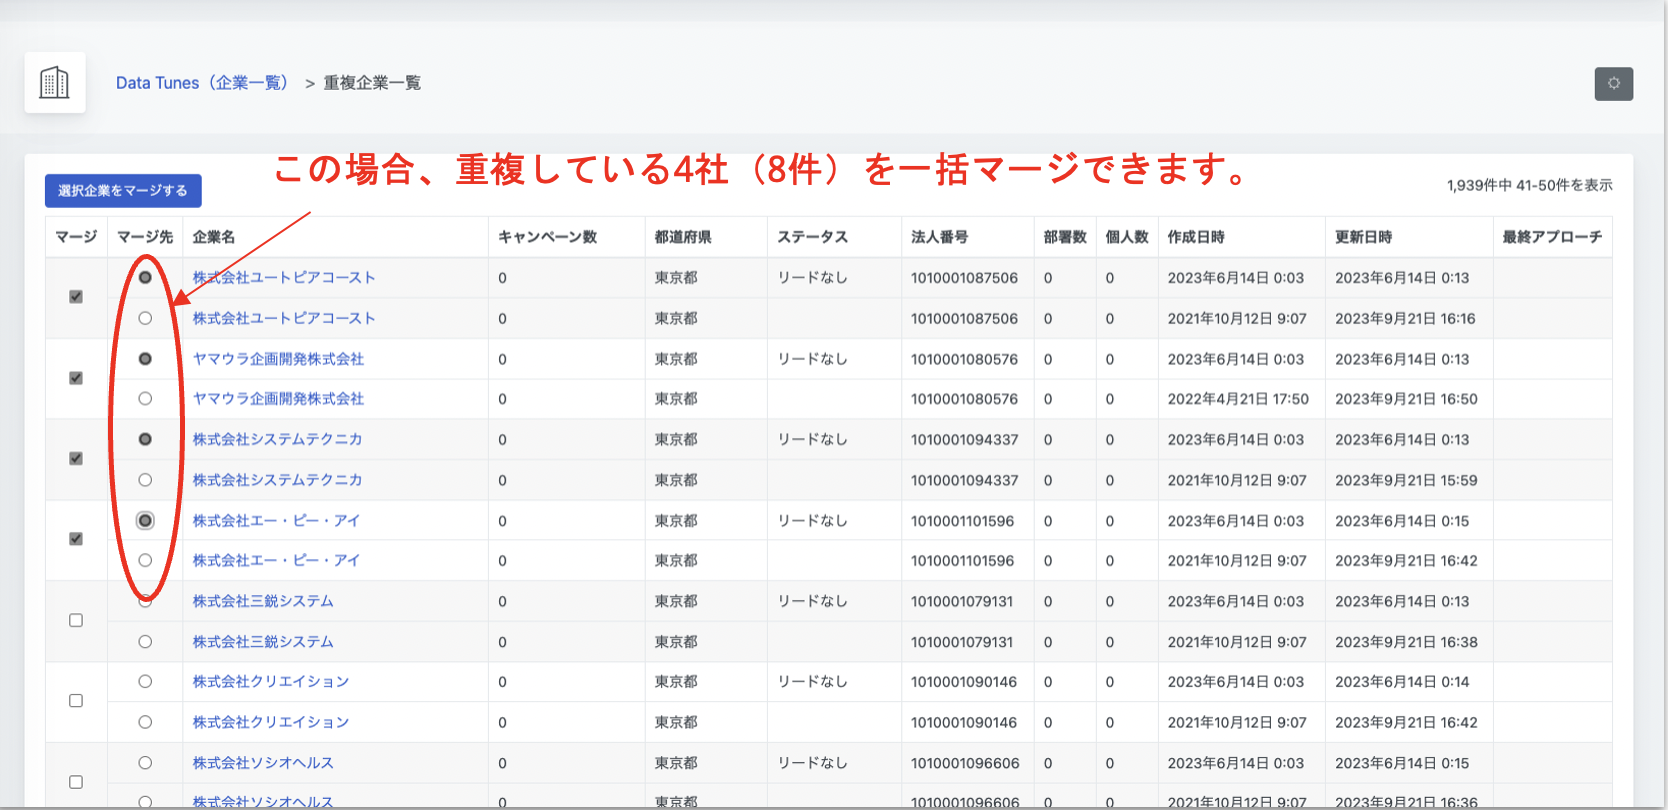
Task: Uncheck merge checkbox for 株式会社システムテクニカ
Action: pyautogui.click(x=76, y=459)
